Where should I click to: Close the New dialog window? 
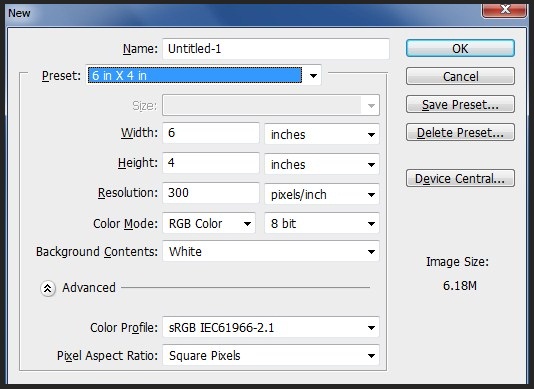(x=504, y=10)
